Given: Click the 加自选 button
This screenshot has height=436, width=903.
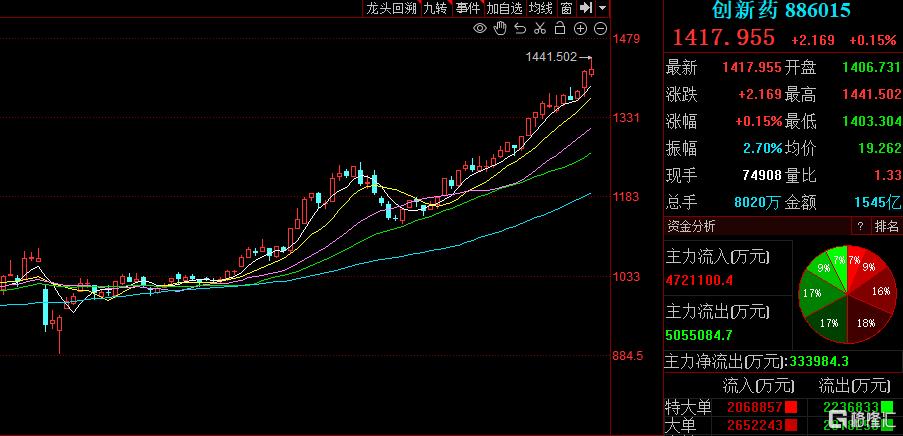Looking at the screenshot, I should click(504, 8).
